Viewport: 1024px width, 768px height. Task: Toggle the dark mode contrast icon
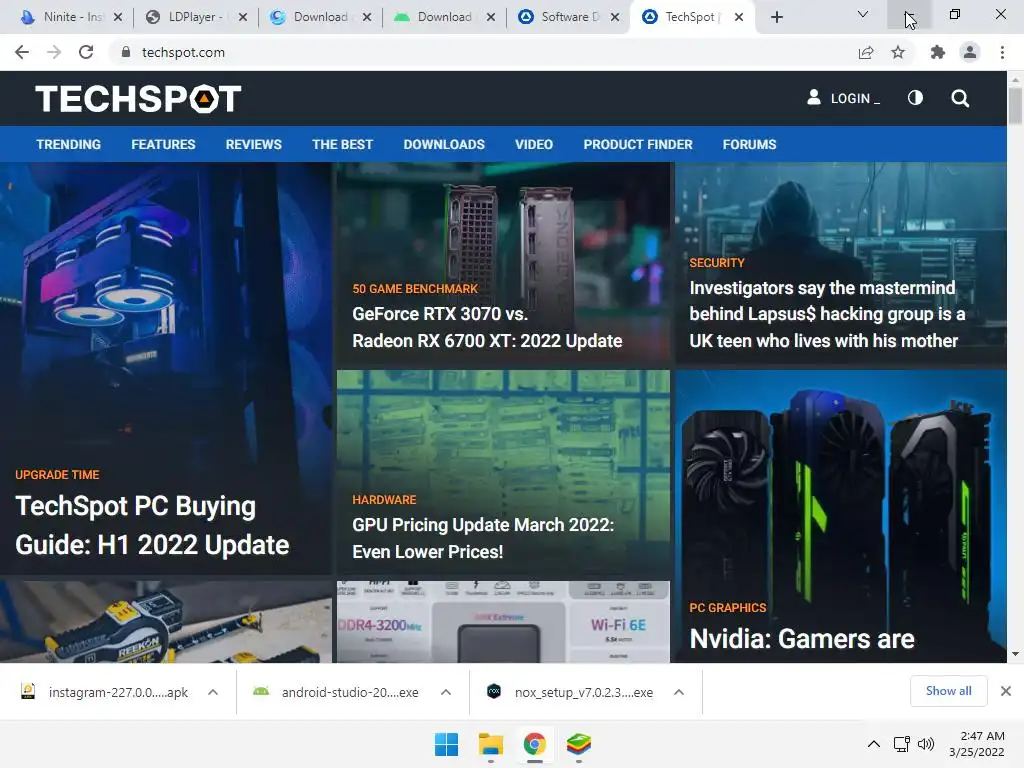tap(915, 98)
